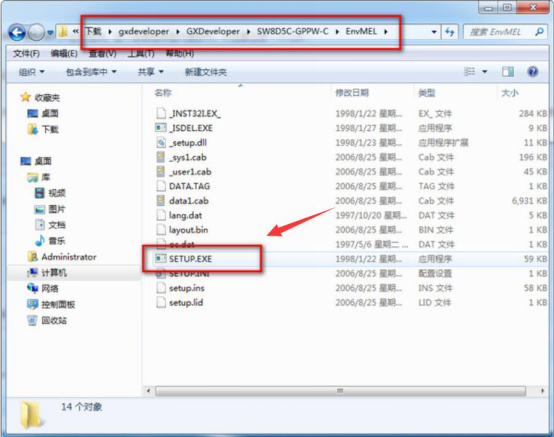
Task: Click the change view icon
Action: pos(469,72)
